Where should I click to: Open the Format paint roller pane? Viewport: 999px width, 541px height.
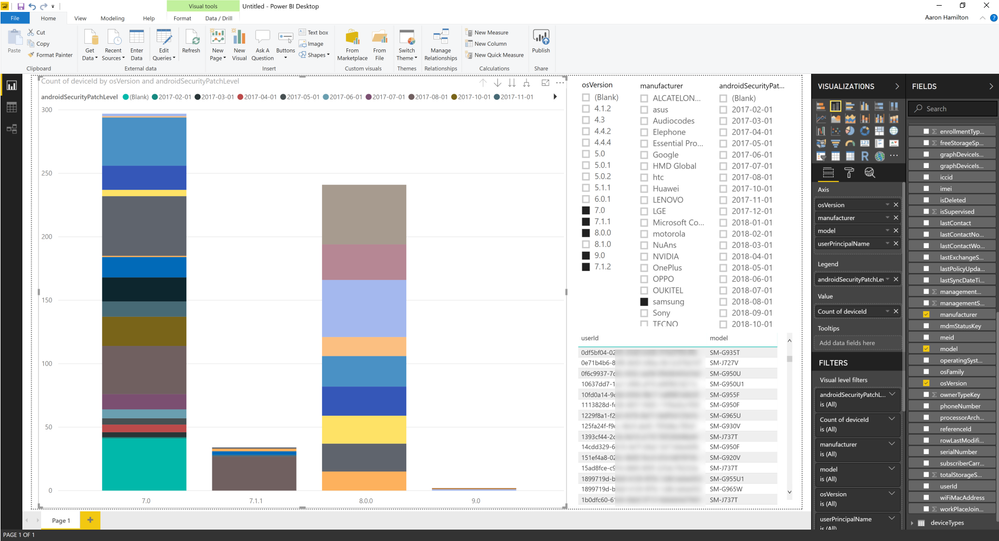849,173
